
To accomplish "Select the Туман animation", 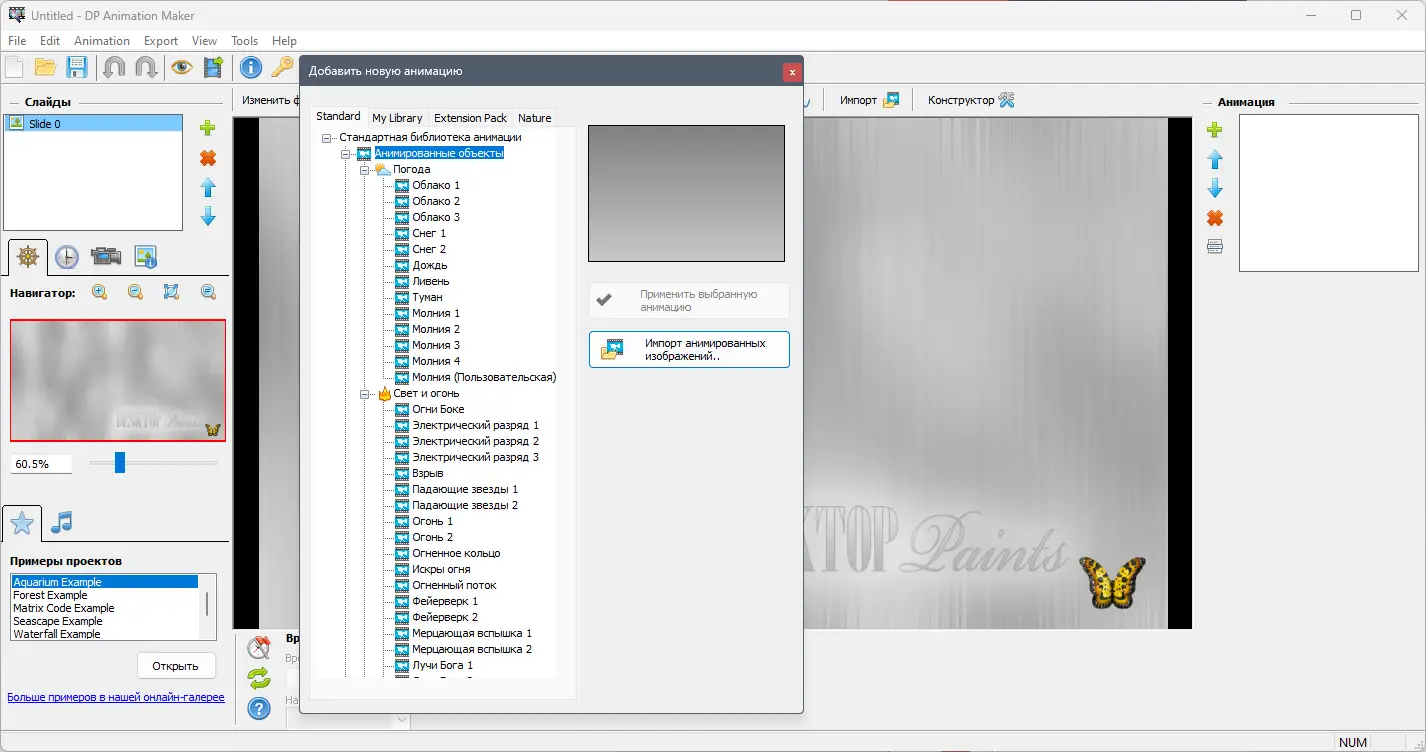I will (x=427, y=298).
